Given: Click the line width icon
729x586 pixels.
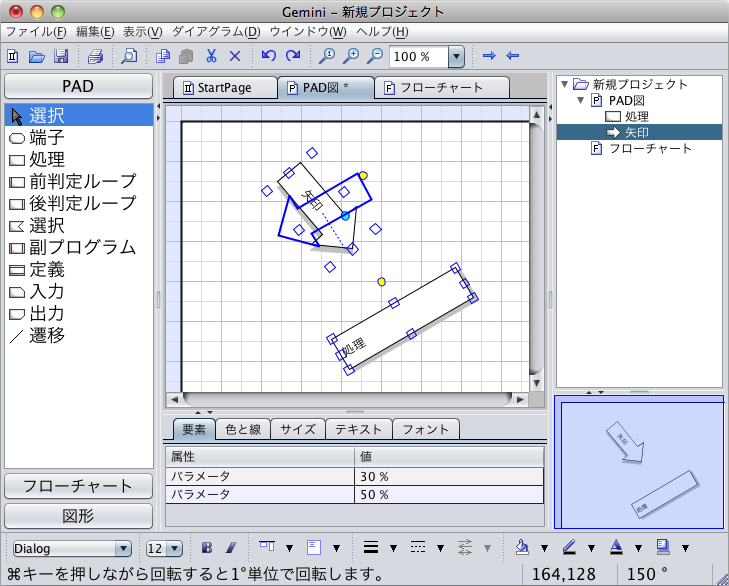Looking at the screenshot, I should click(x=371, y=547).
